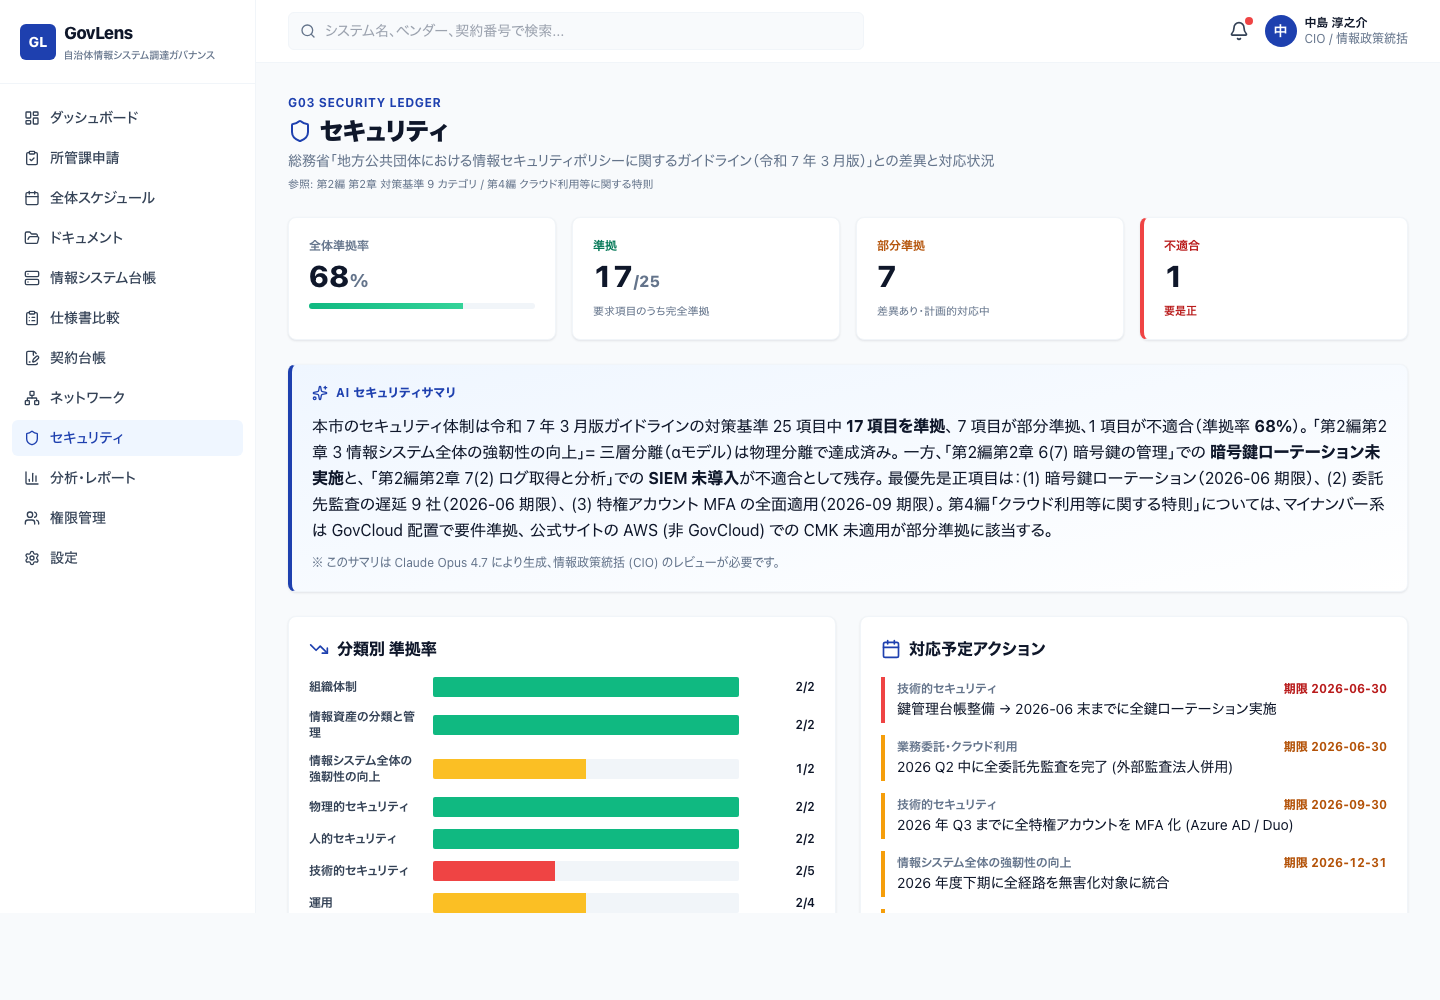Click the shield icon next to セキュリティ heading
The image size is (1440, 1000).
(x=297, y=131)
